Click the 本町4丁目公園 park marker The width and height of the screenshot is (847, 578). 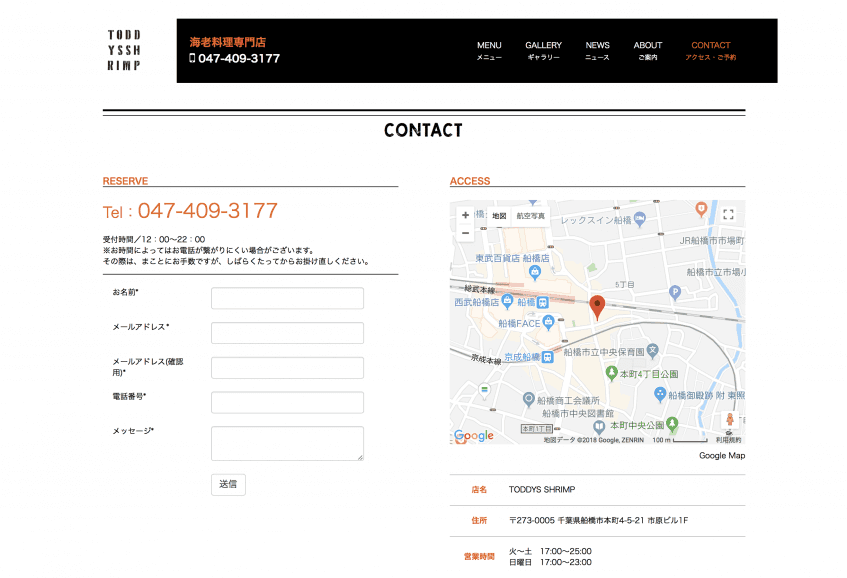pos(611,373)
